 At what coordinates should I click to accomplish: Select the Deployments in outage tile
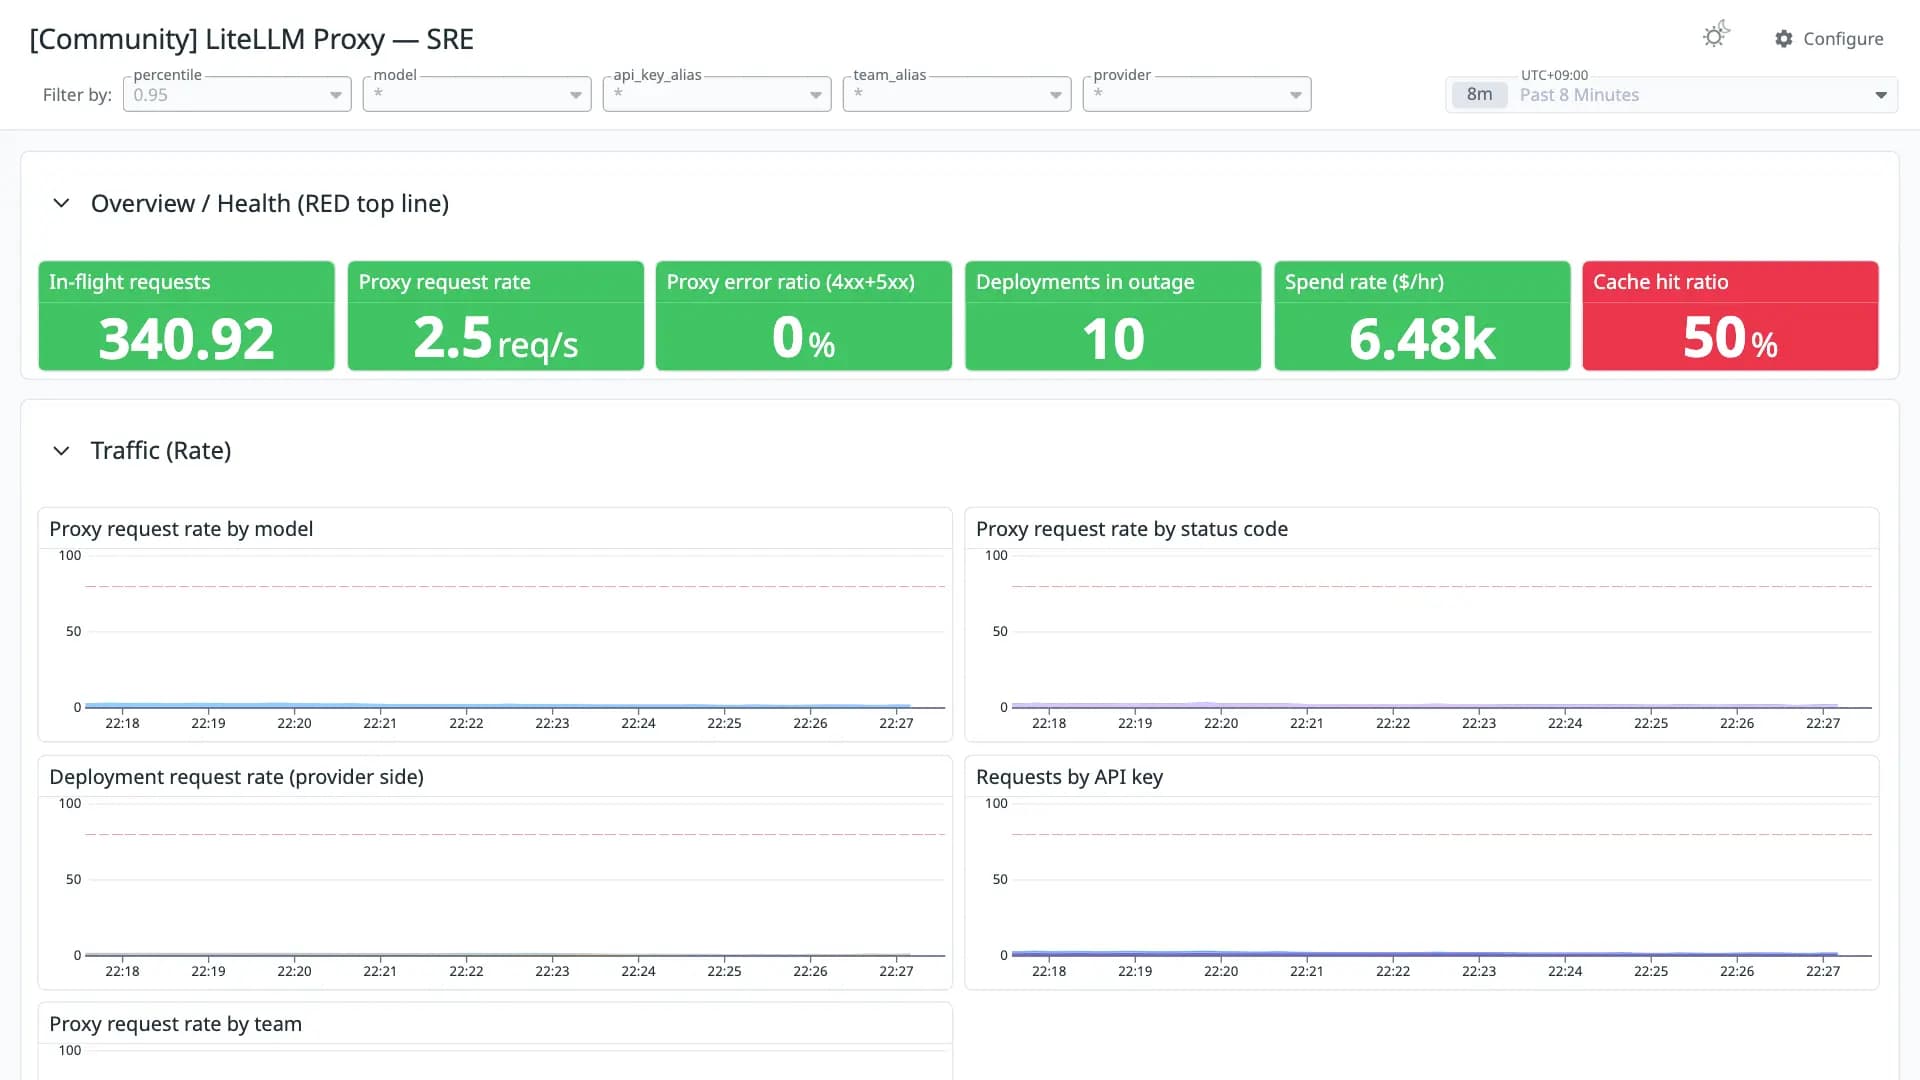(x=1113, y=316)
